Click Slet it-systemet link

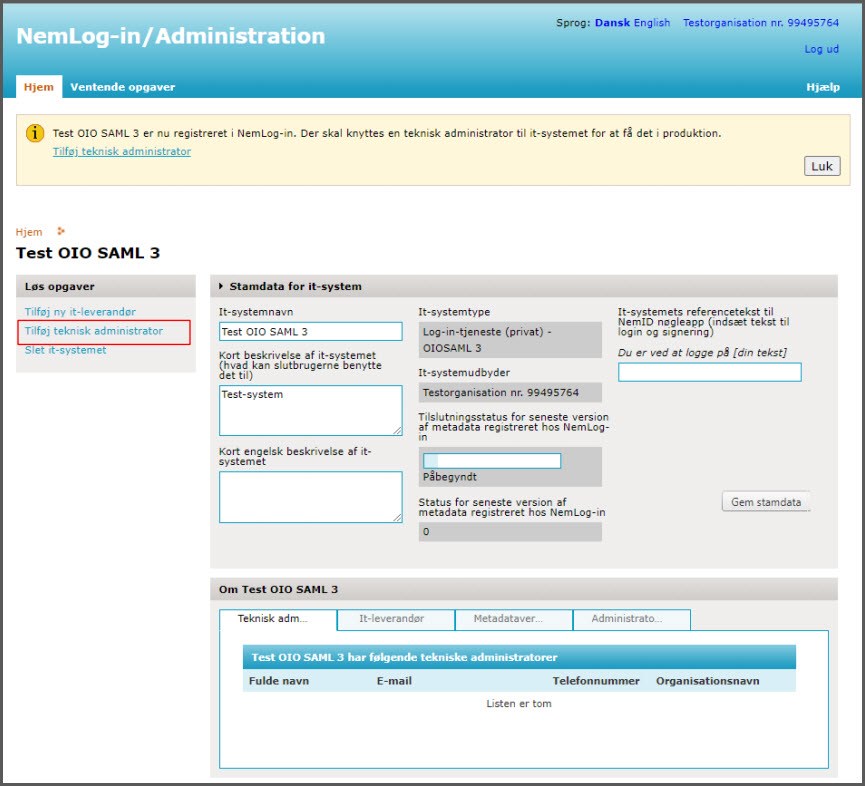coord(65,350)
